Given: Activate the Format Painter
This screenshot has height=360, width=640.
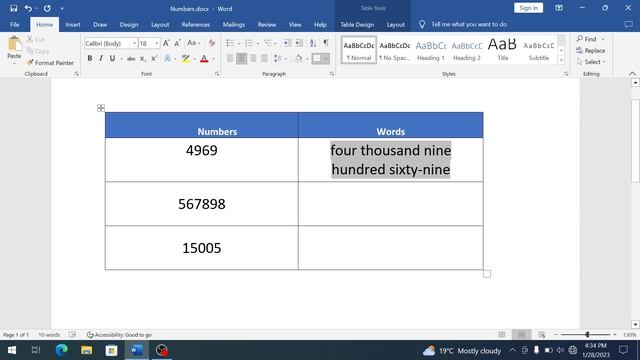Looking at the screenshot, I should click(x=50, y=62).
